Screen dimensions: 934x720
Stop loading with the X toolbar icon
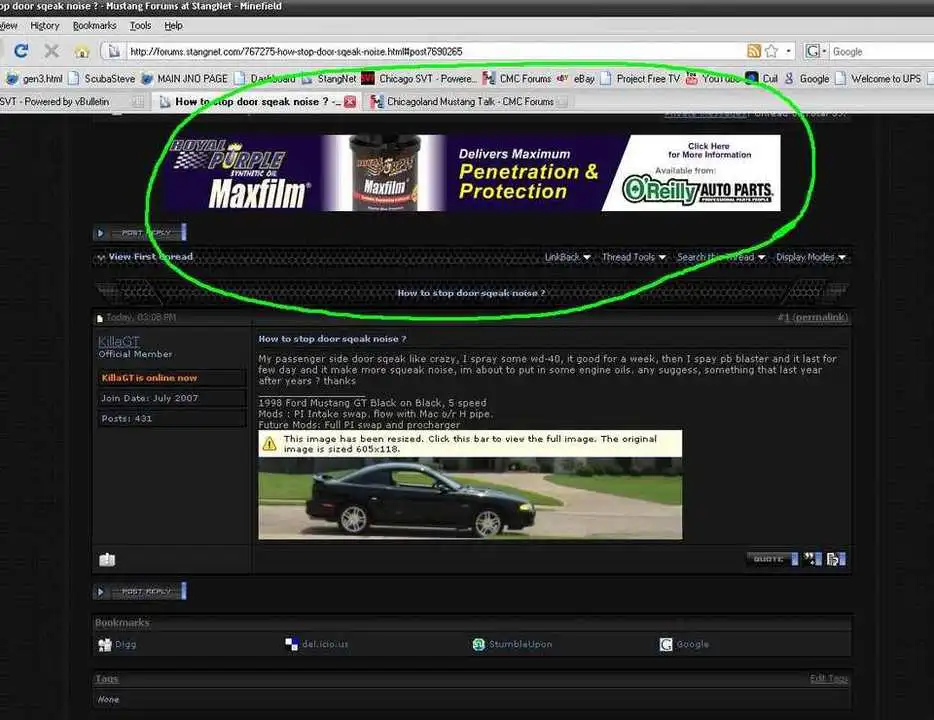[52, 51]
